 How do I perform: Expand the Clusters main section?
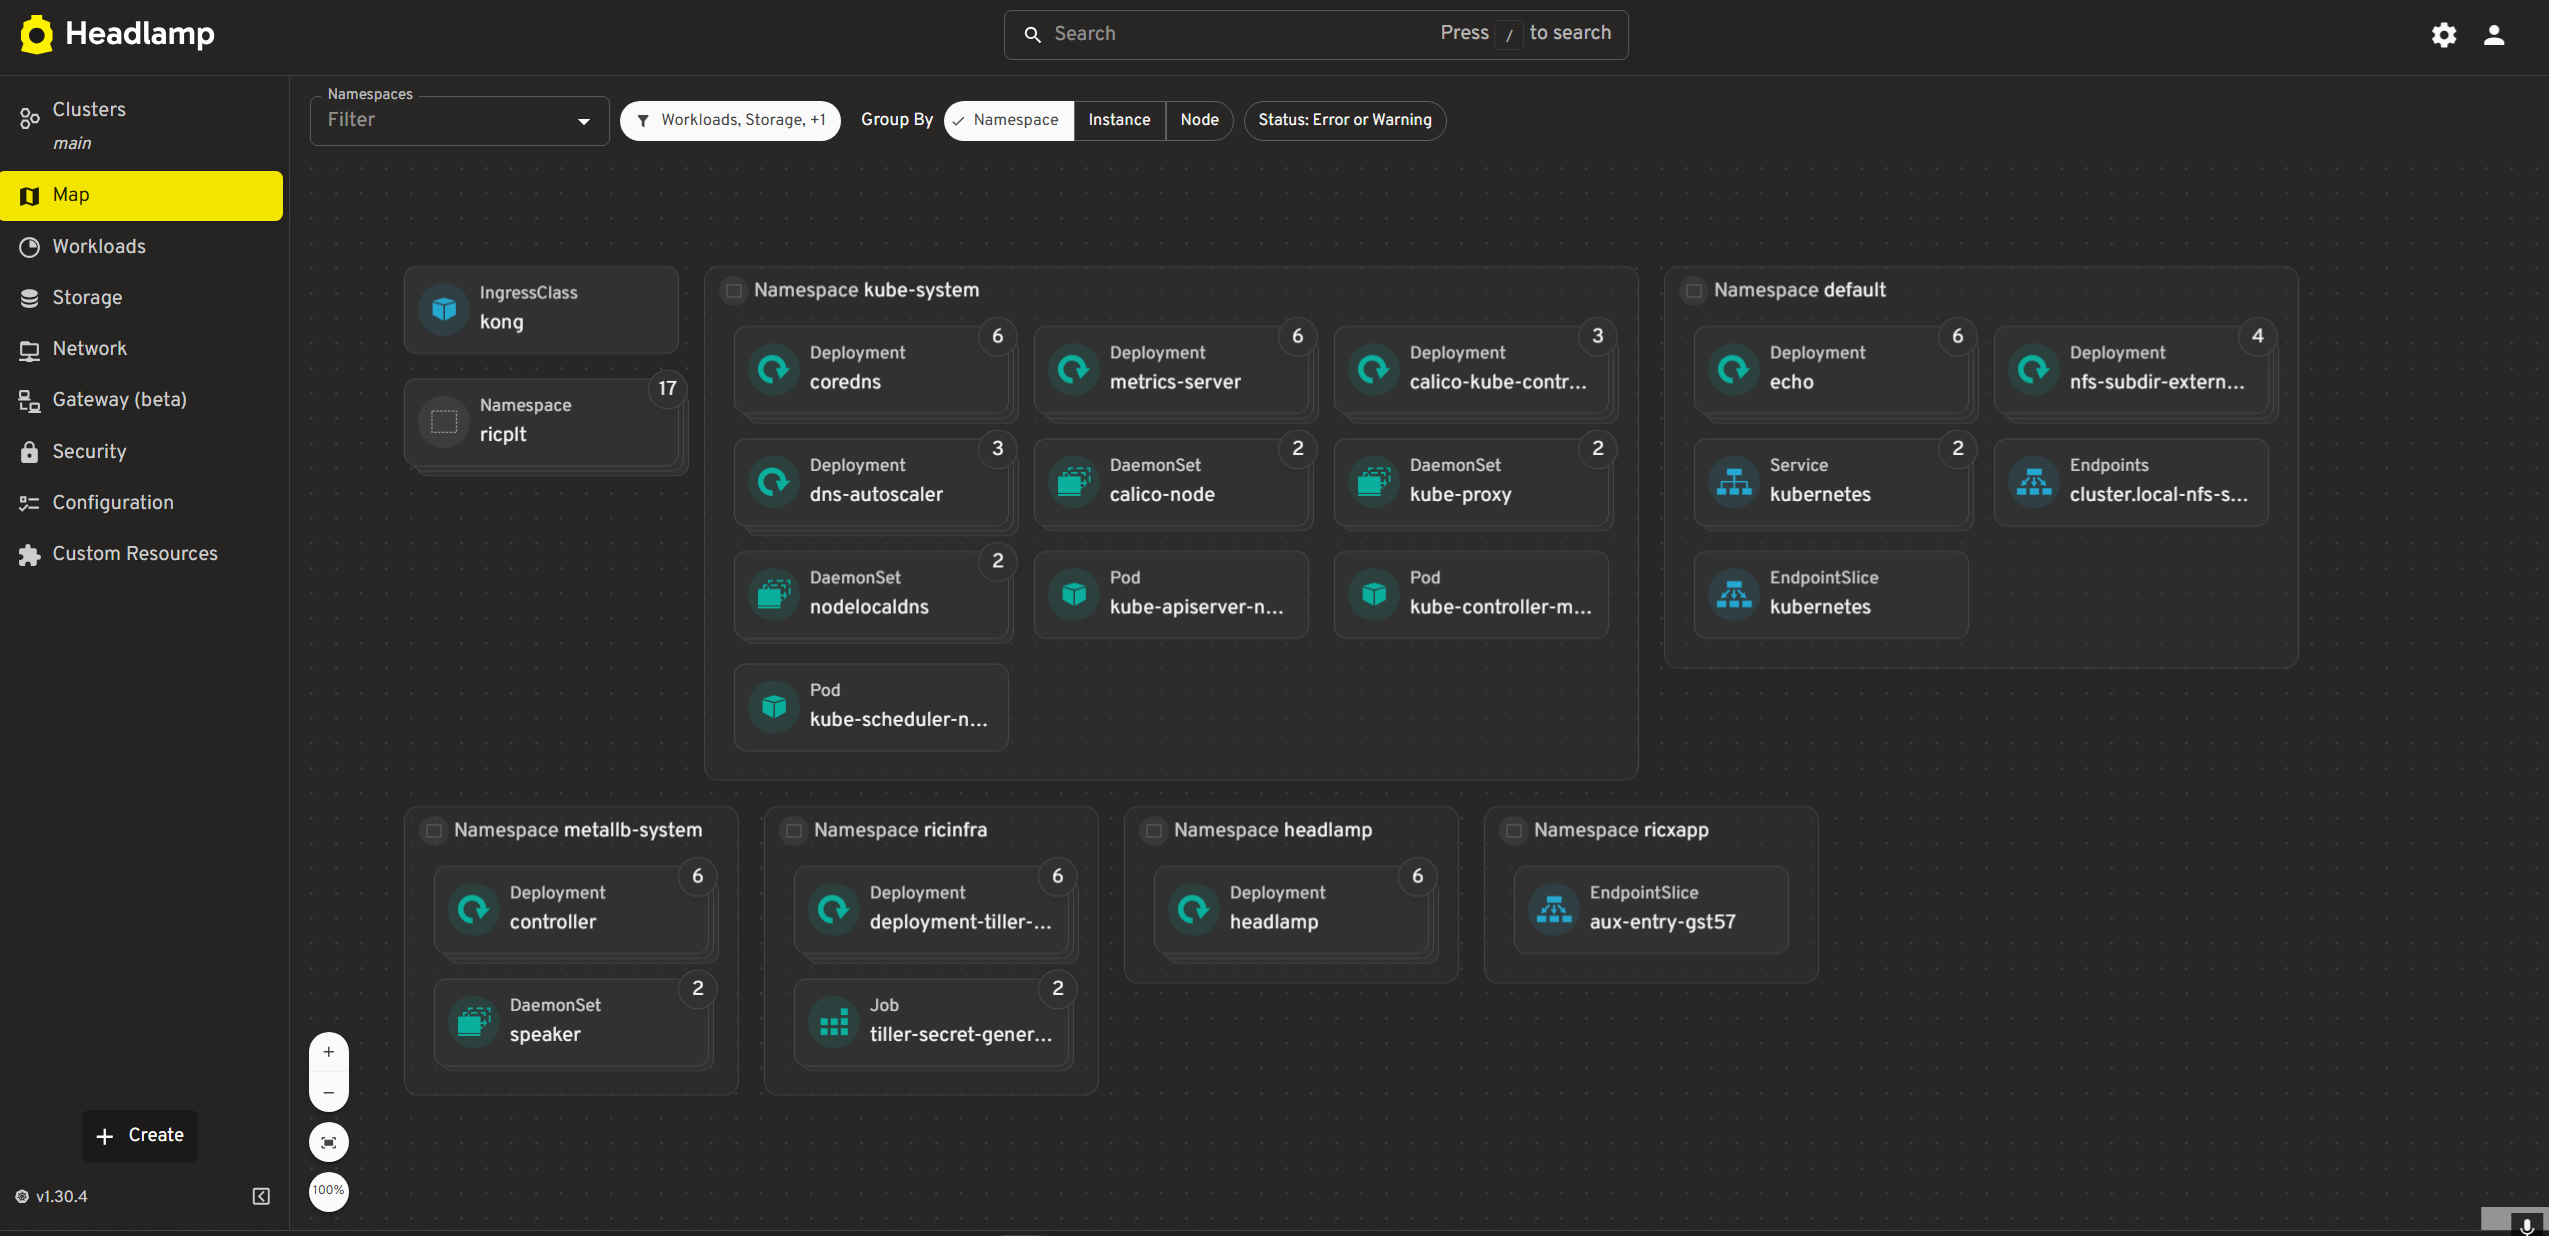pos(142,124)
